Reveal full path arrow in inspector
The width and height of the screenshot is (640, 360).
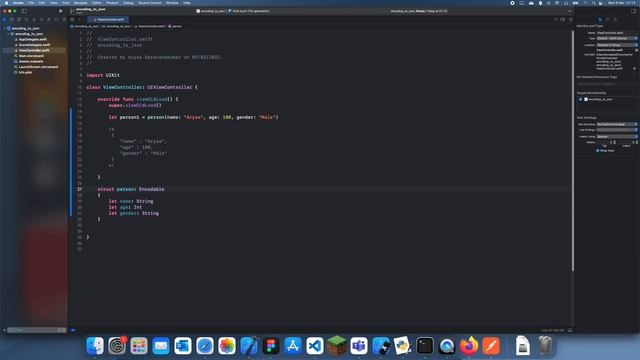pyautogui.click(x=634, y=69)
